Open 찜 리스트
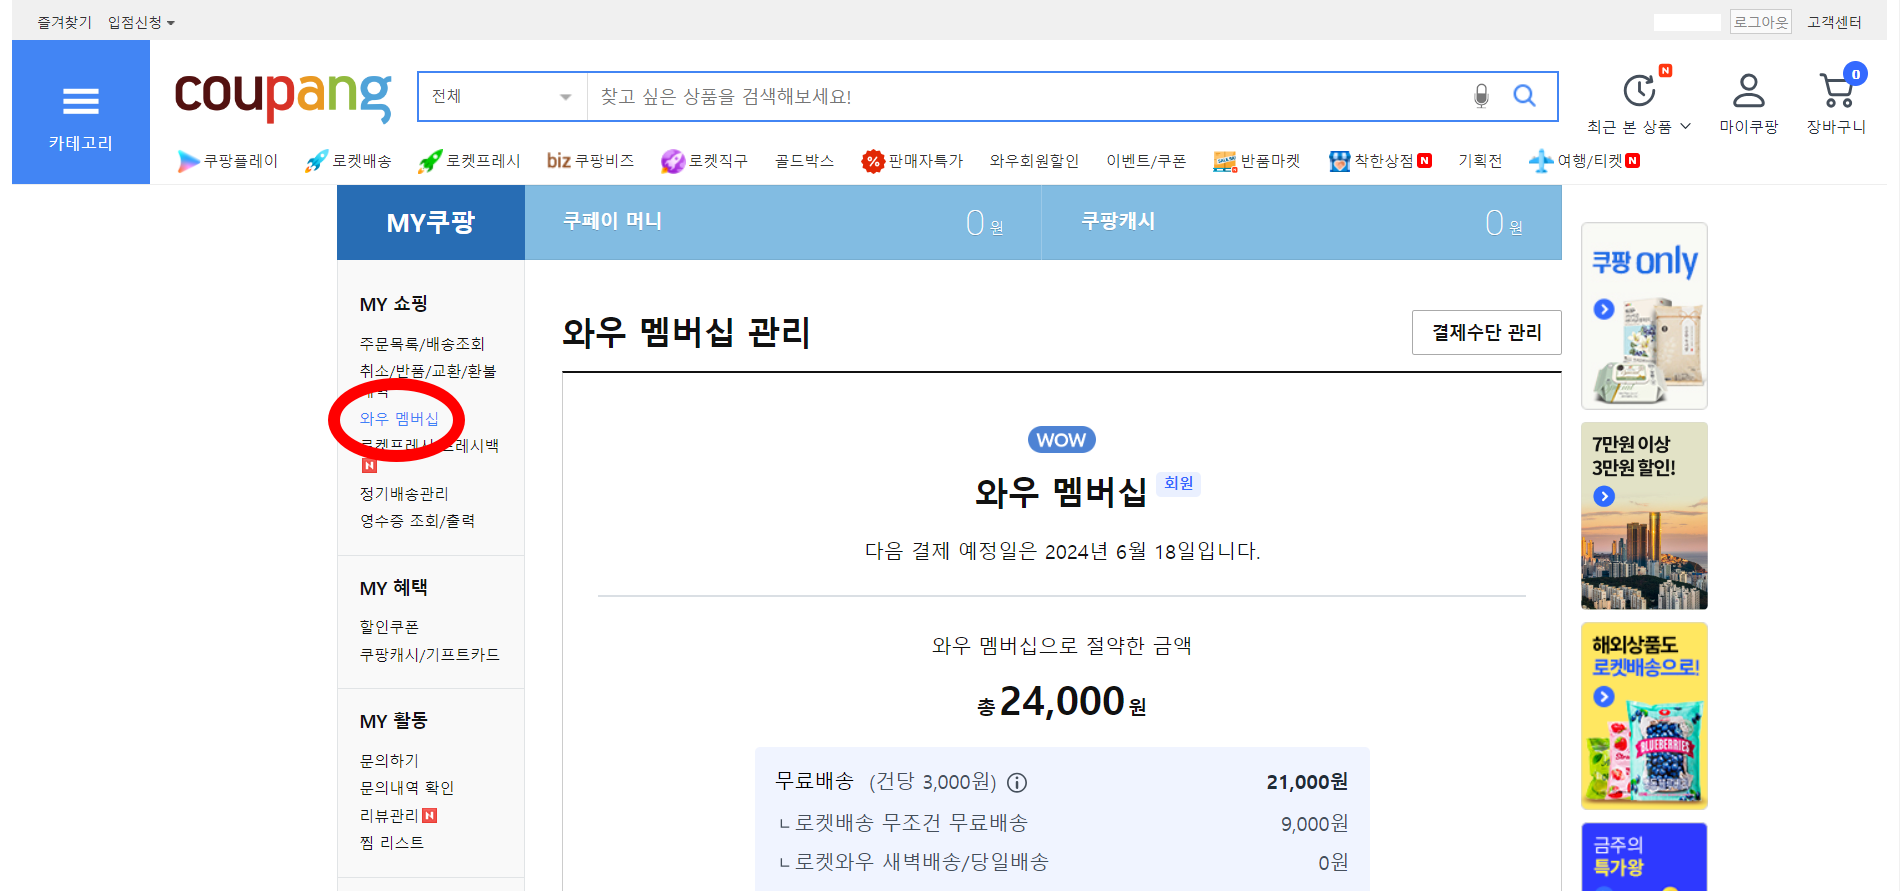 coord(392,843)
